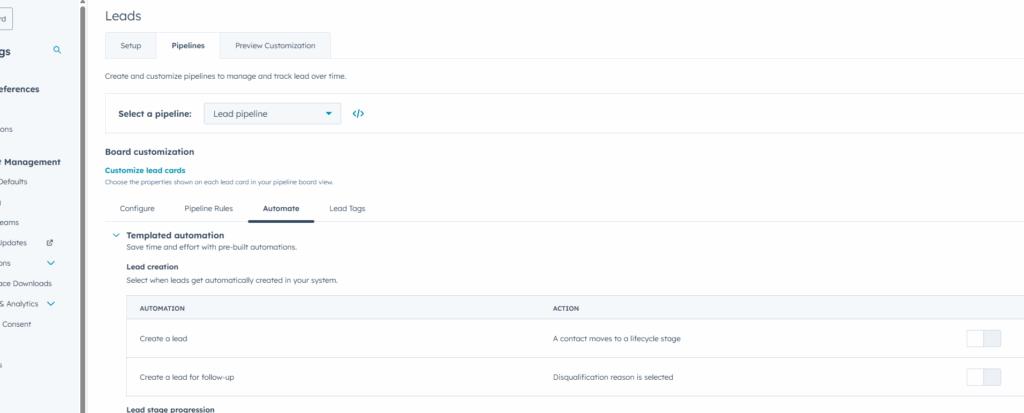1024x413 pixels.
Task: Click the search icon in settings sidebar
Action: [x=57, y=49]
